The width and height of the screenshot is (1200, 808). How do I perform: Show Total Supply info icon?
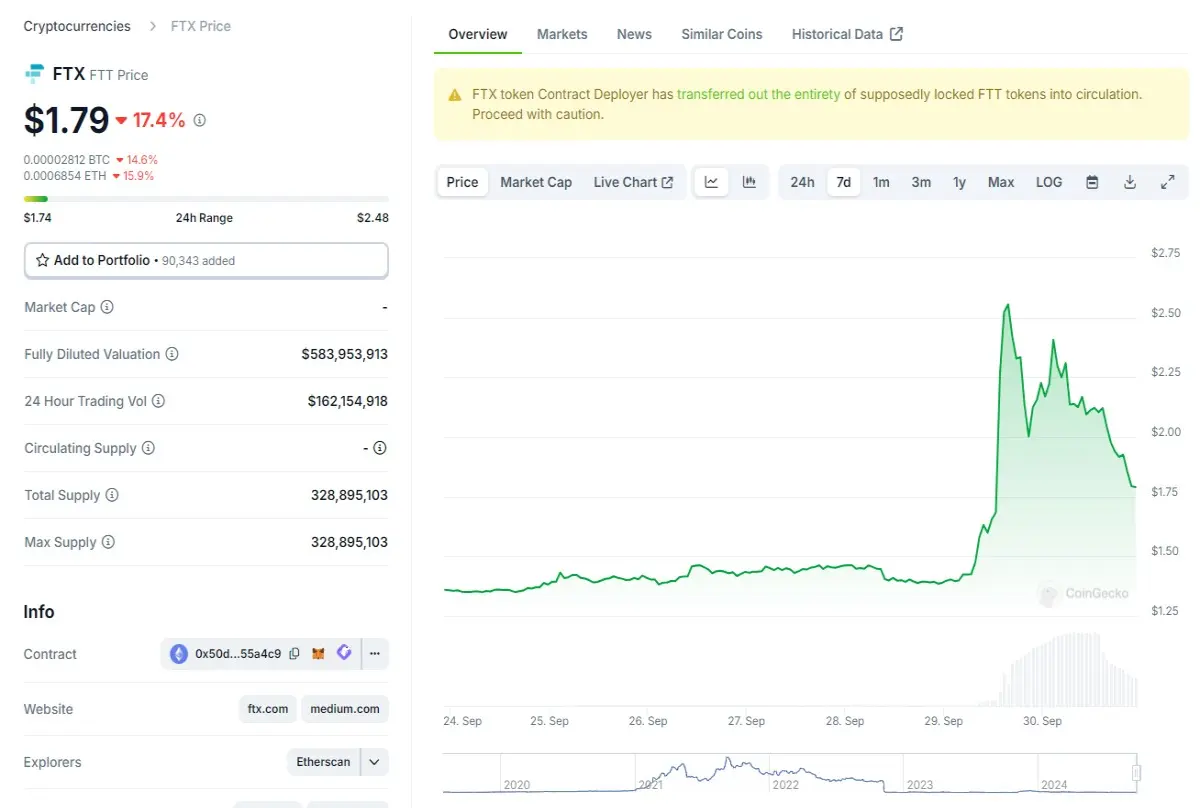pyautogui.click(x=112, y=495)
